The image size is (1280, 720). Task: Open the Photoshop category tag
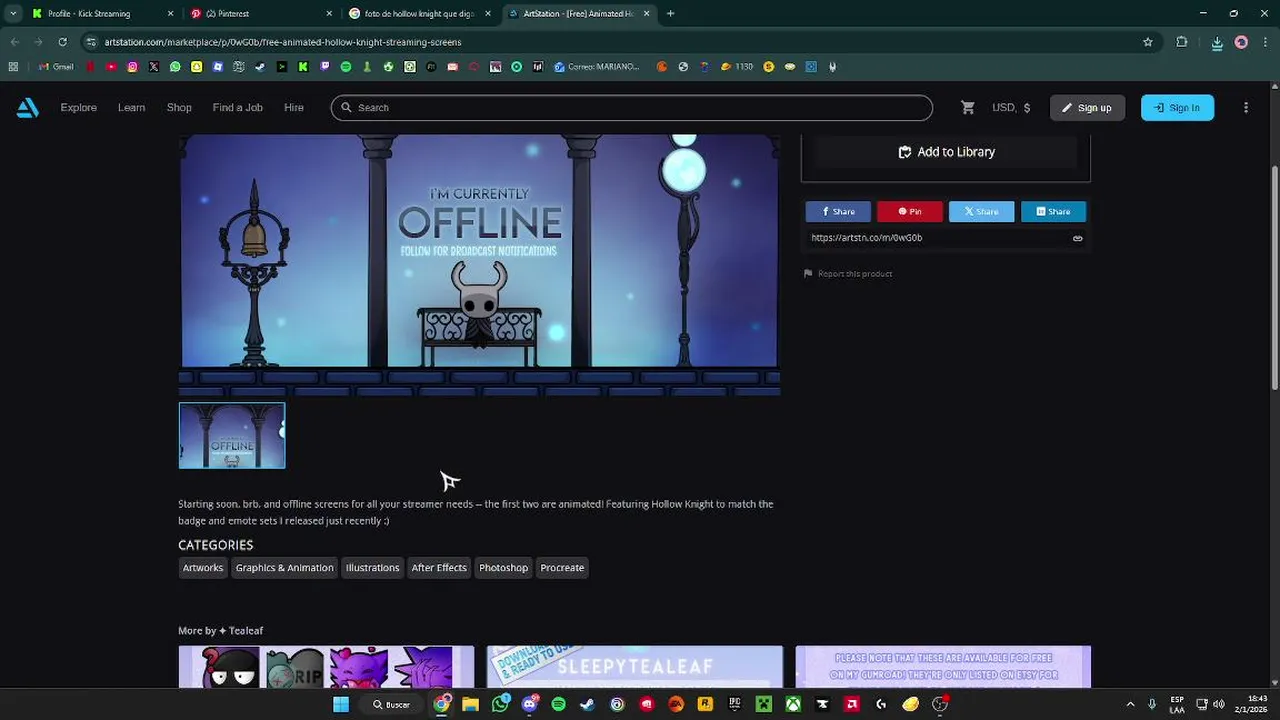pos(503,568)
